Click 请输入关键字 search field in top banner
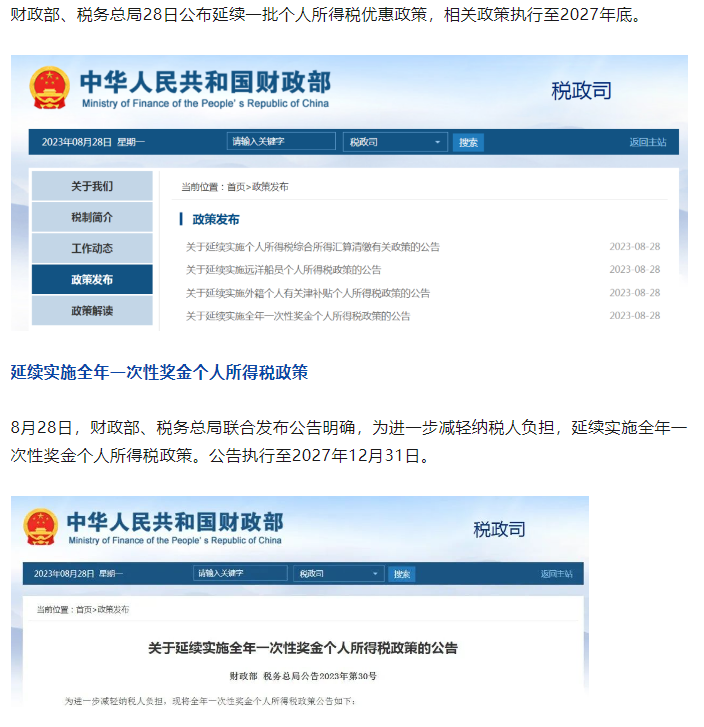This screenshot has width=704, height=727. coord(281,141)
